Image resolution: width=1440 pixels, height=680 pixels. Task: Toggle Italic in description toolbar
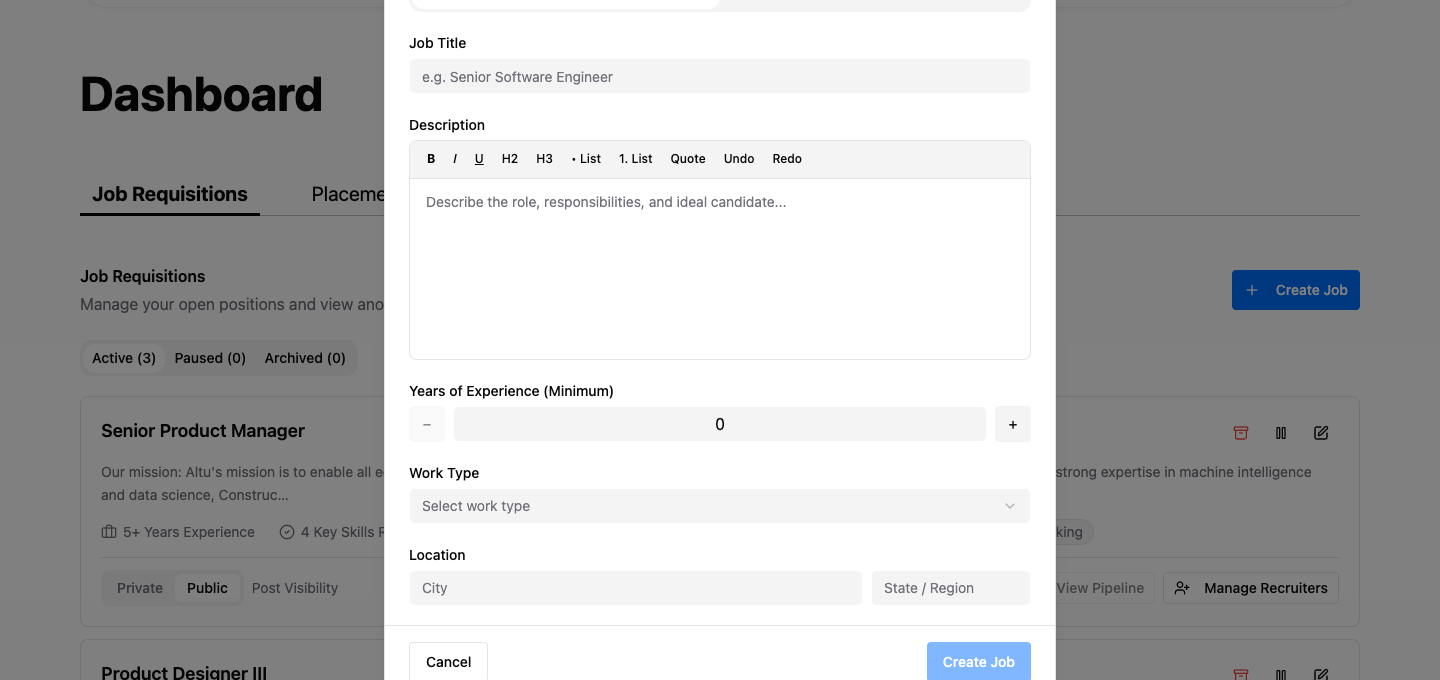(x=455, y=159)
